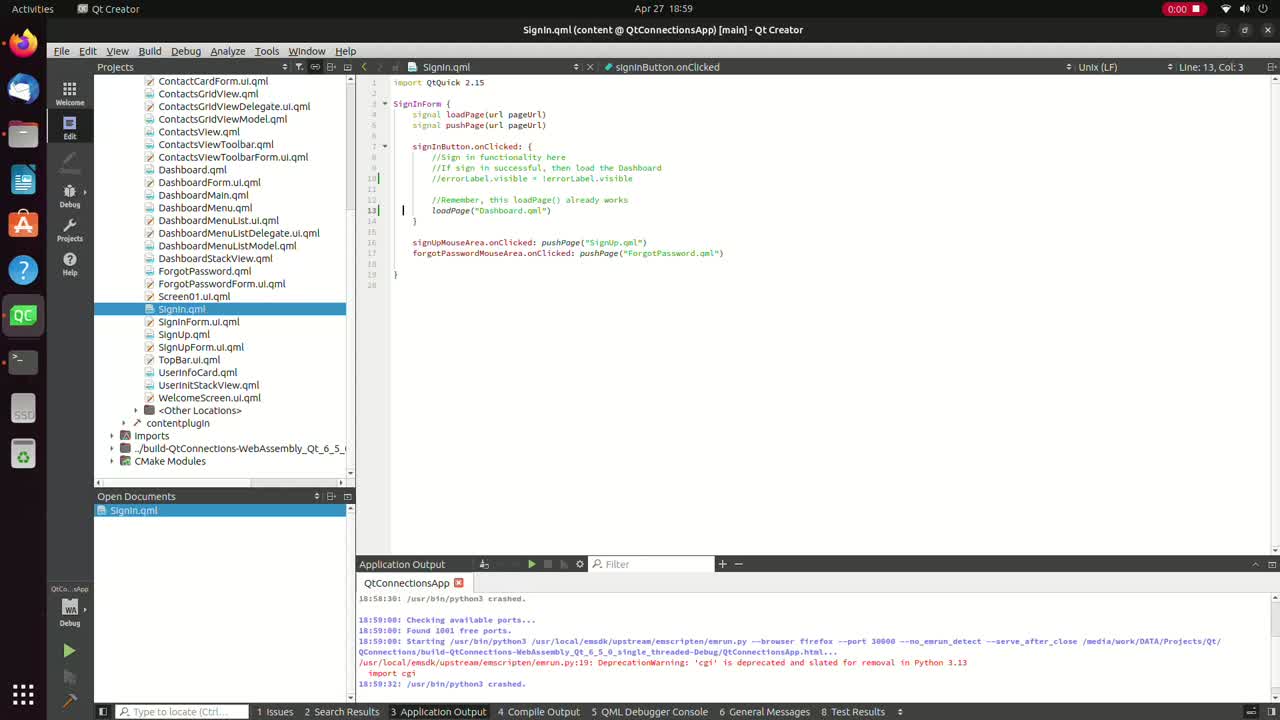Toggle the left sidebar visibility button
This screenshot has height=720, width=1280.
(x=102, y=712)
